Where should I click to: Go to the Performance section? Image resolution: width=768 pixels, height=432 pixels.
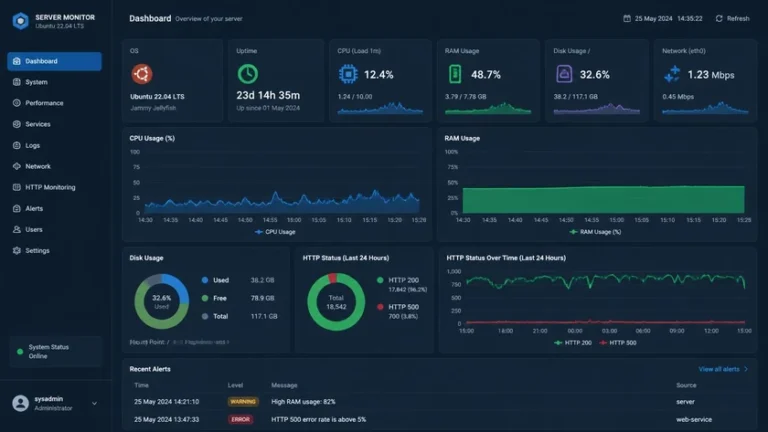[x=54, y=103]
